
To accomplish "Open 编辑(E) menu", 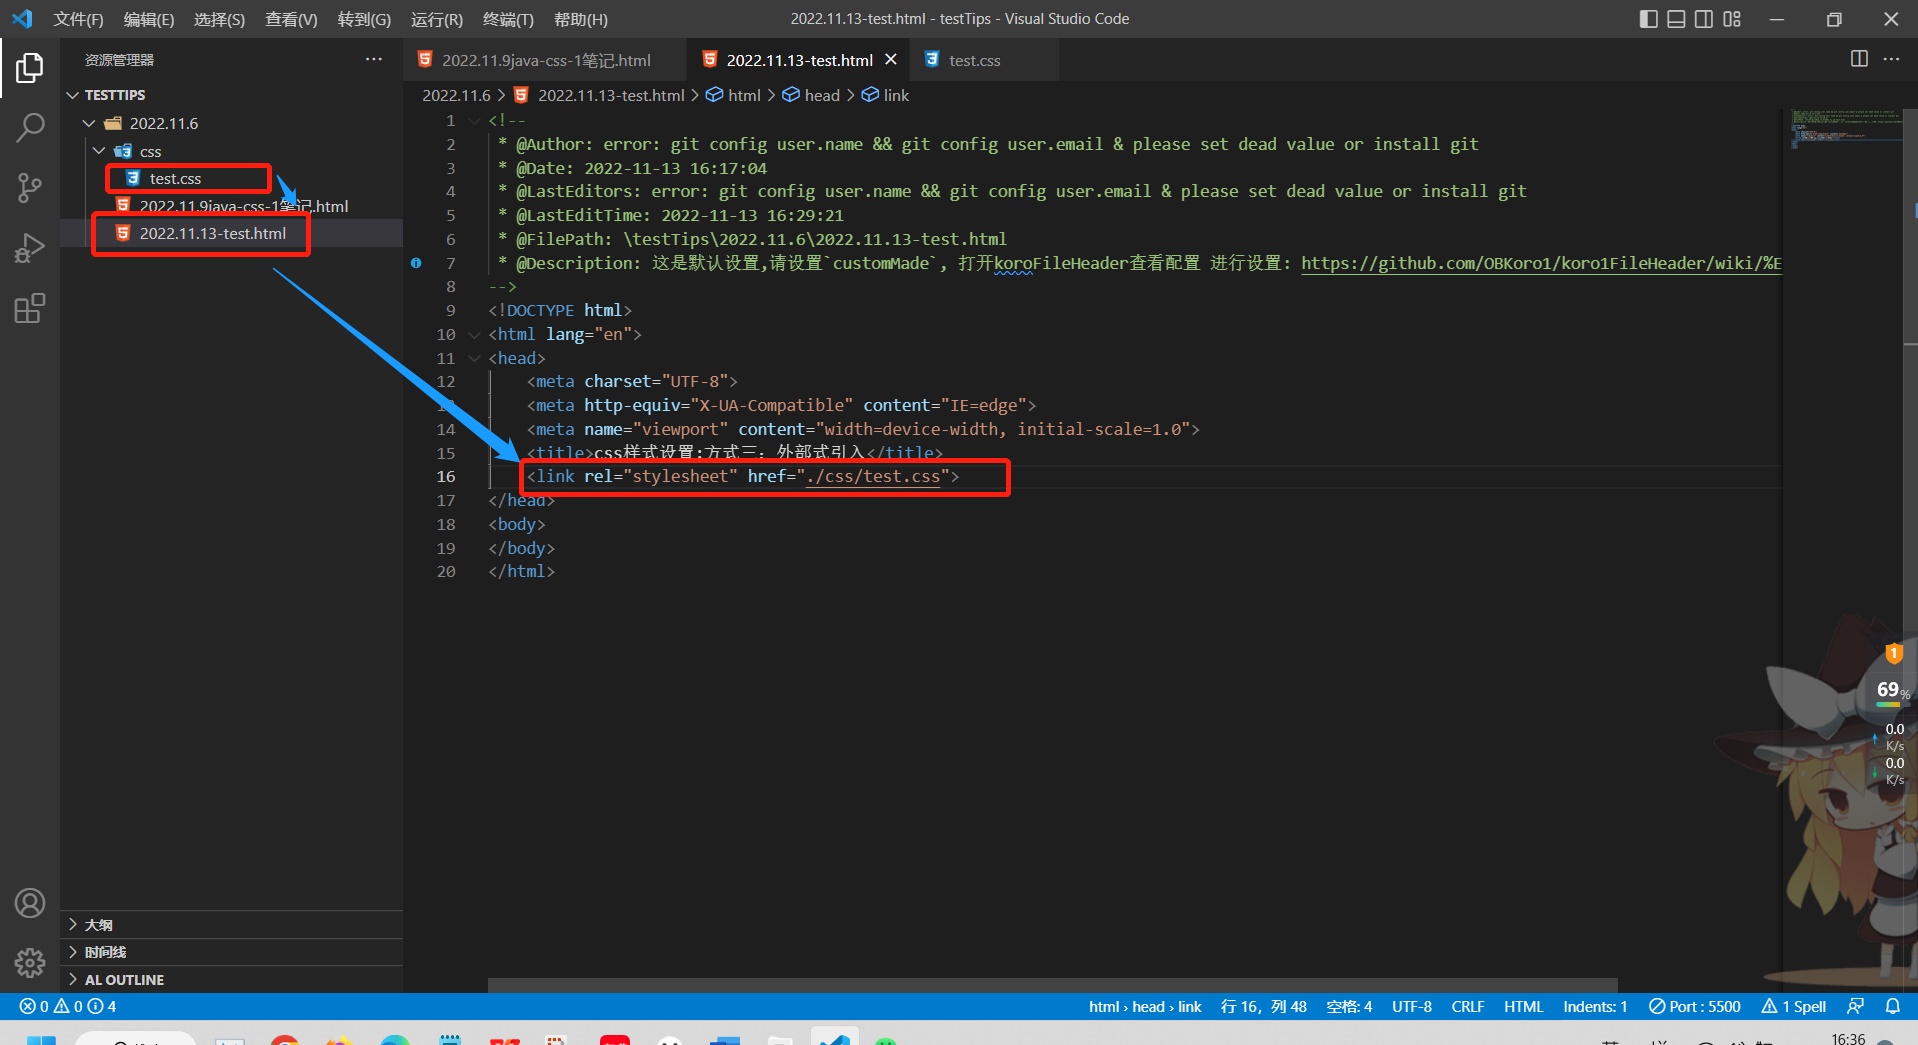I will (x=149, y=19).
